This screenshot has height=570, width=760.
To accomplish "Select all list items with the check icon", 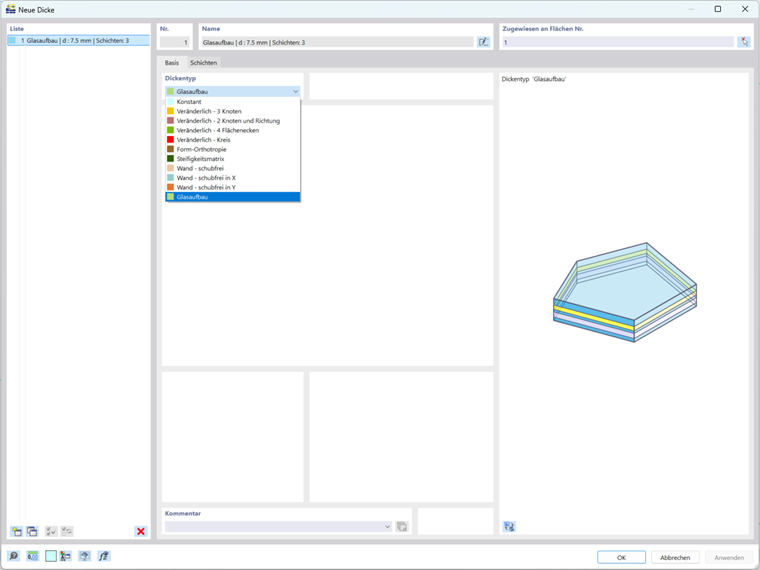I will click(x=51, y=531).
